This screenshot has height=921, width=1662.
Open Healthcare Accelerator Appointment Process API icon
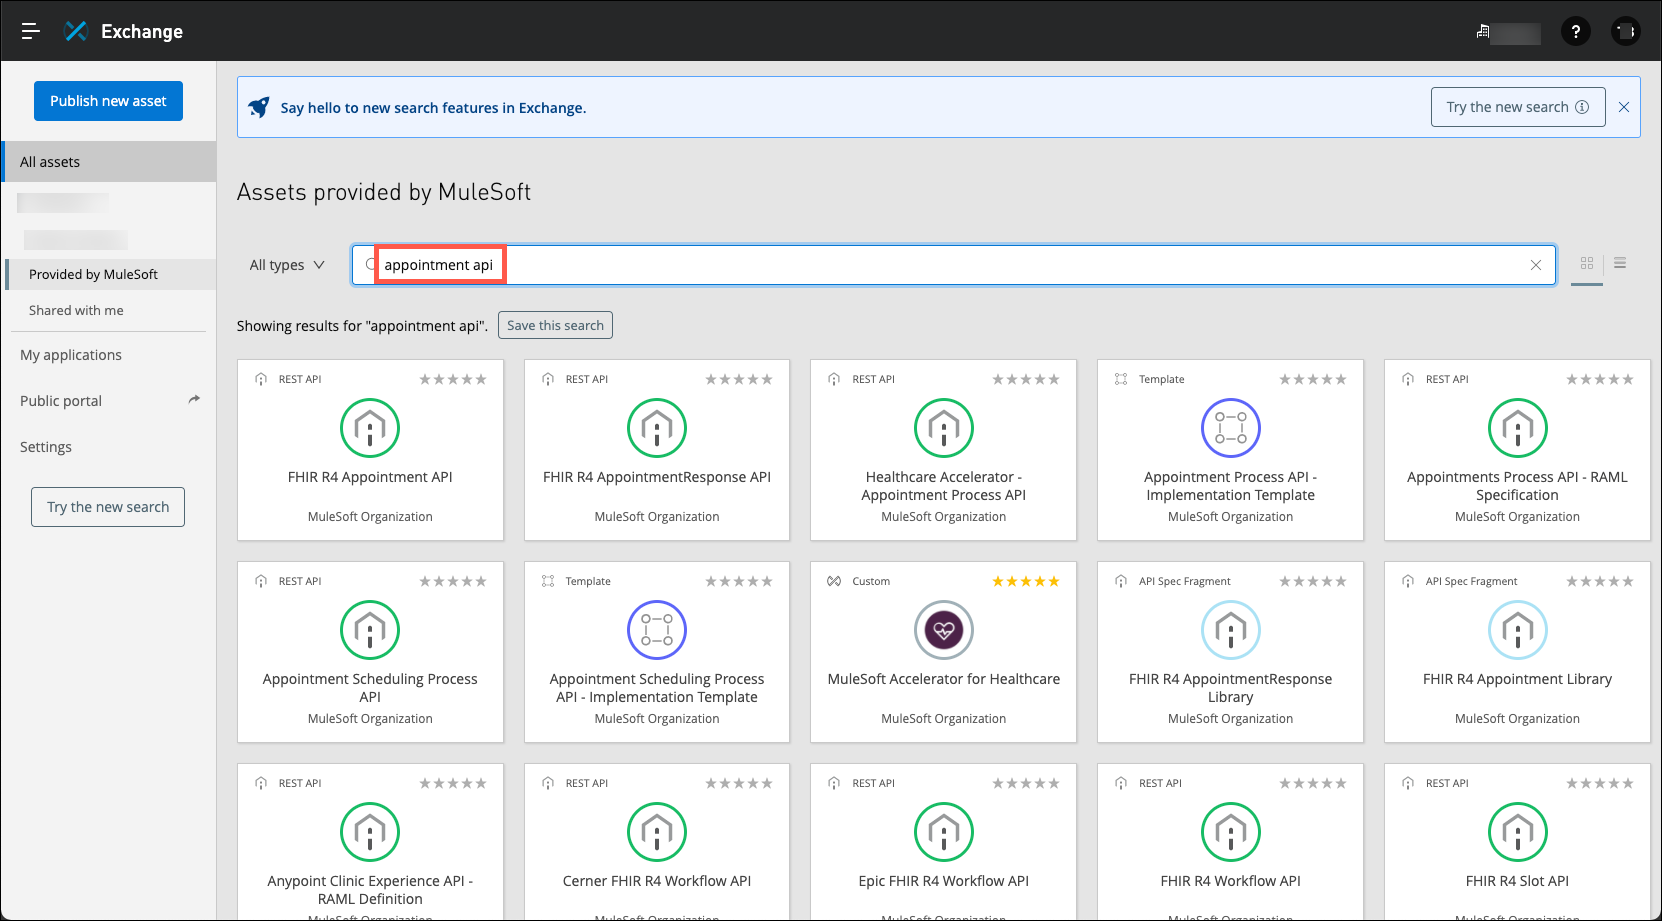point(944,428)
